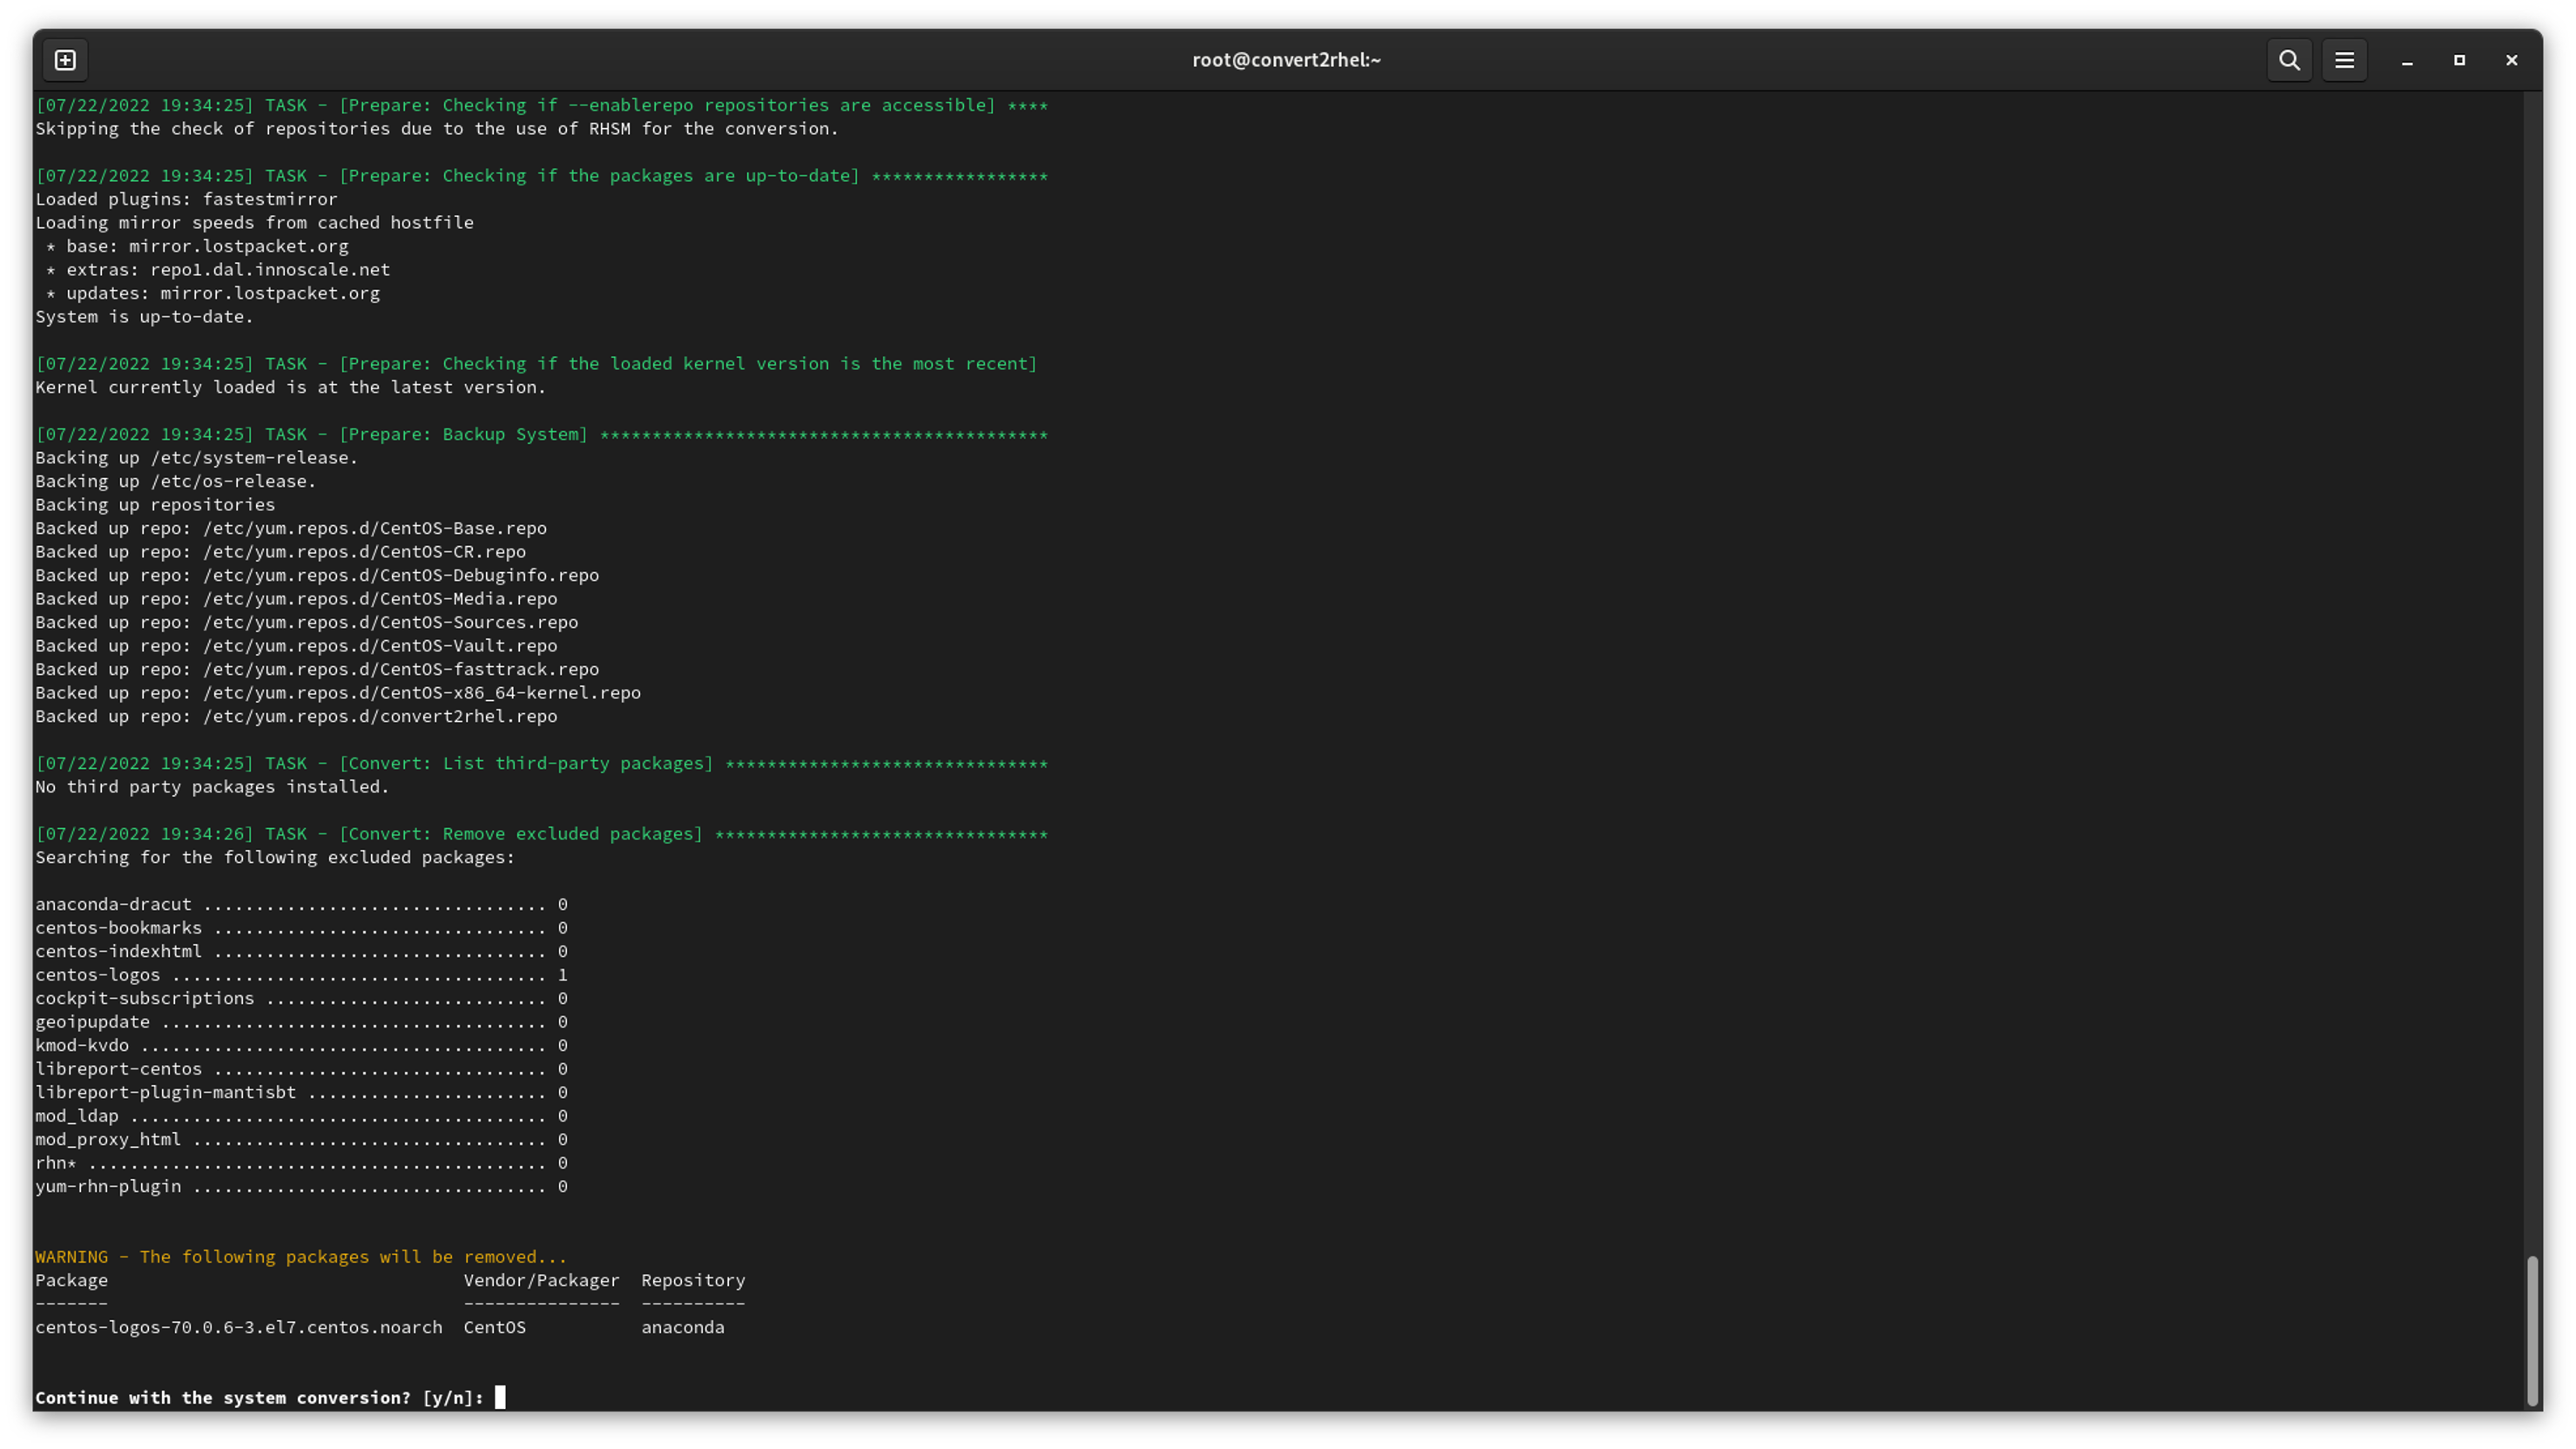This screenshot has width=2576, height=1449.
Task: Minimize the terminal window
Action: [x=2407, y=61]
